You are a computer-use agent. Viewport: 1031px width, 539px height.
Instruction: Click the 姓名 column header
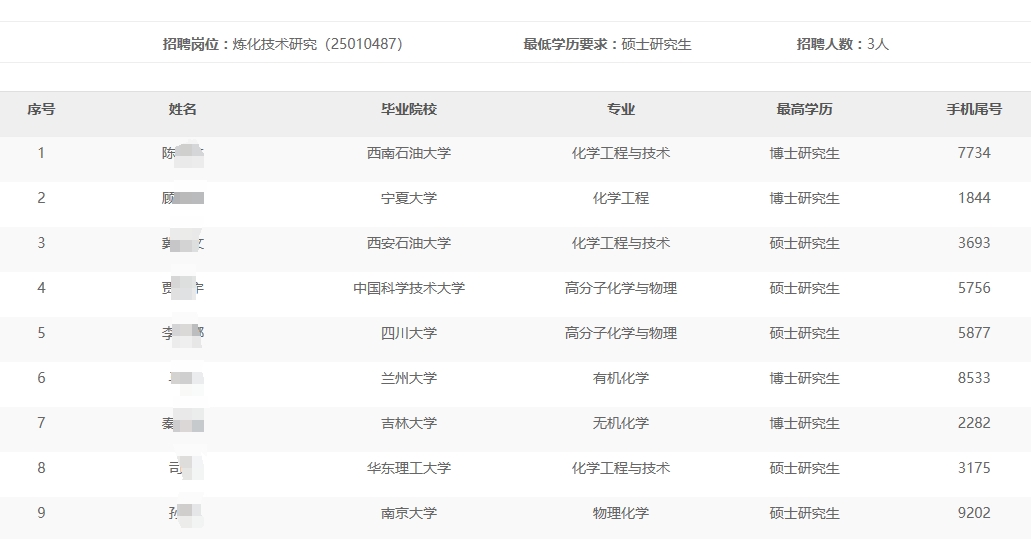click(x=183, y=109)
